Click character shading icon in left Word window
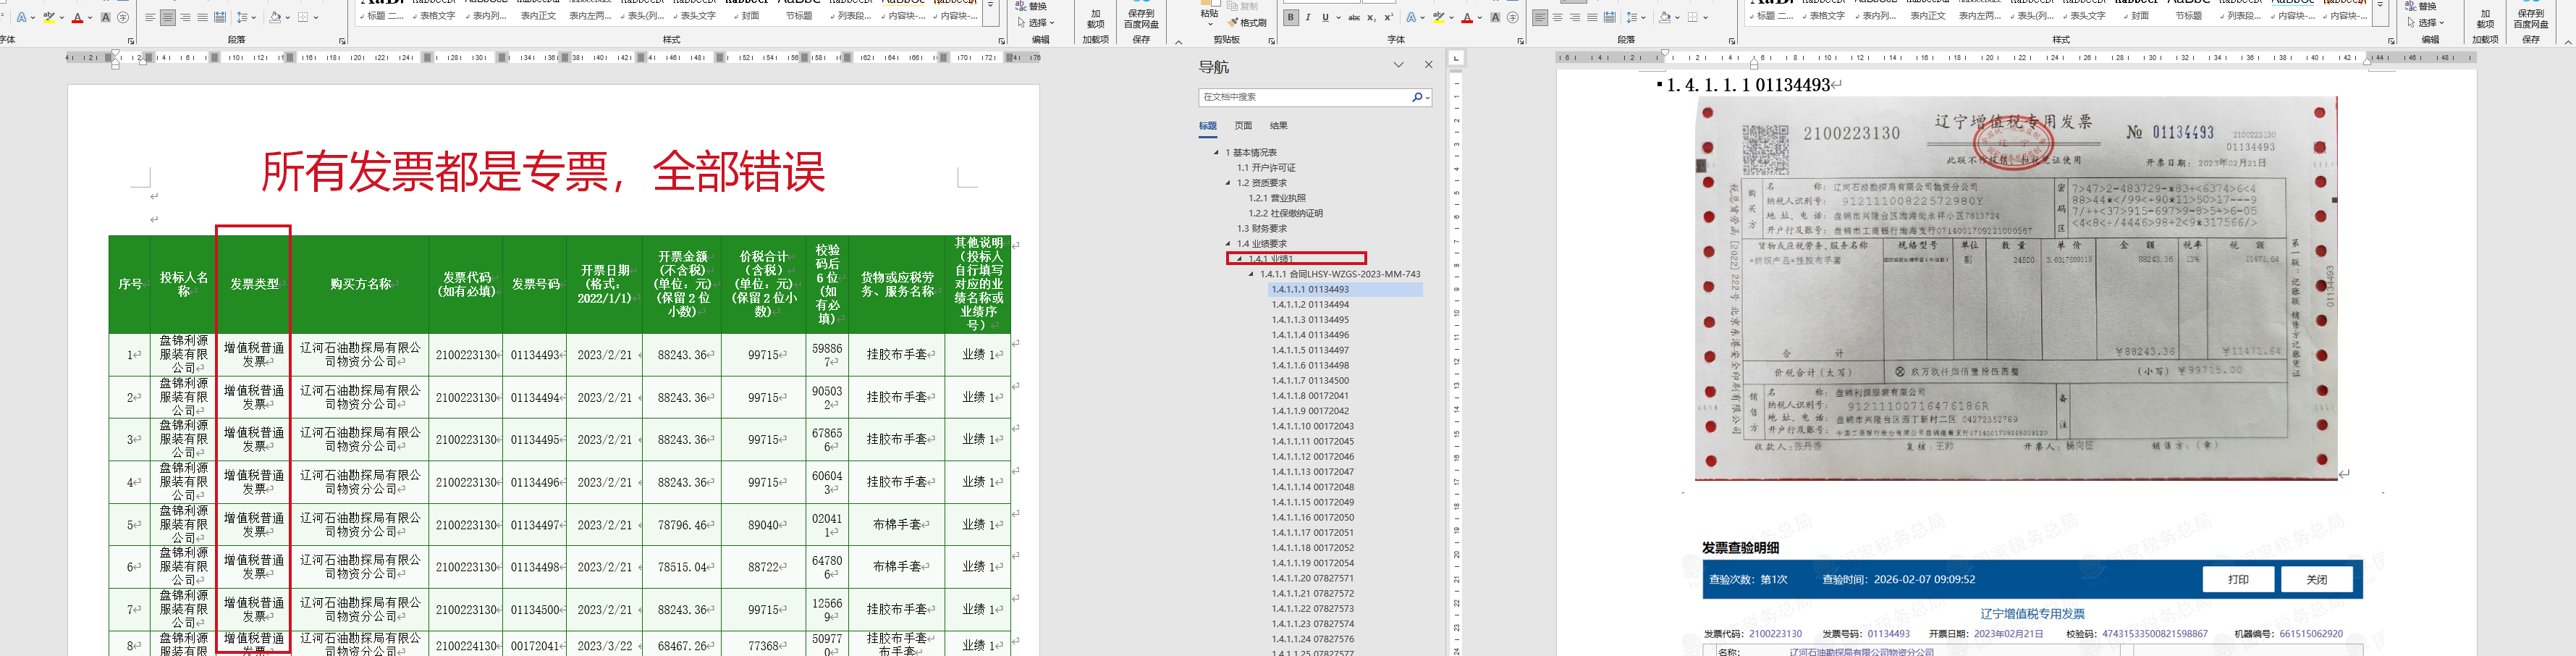Screen dimensions: 2576x656 [106, 18]
